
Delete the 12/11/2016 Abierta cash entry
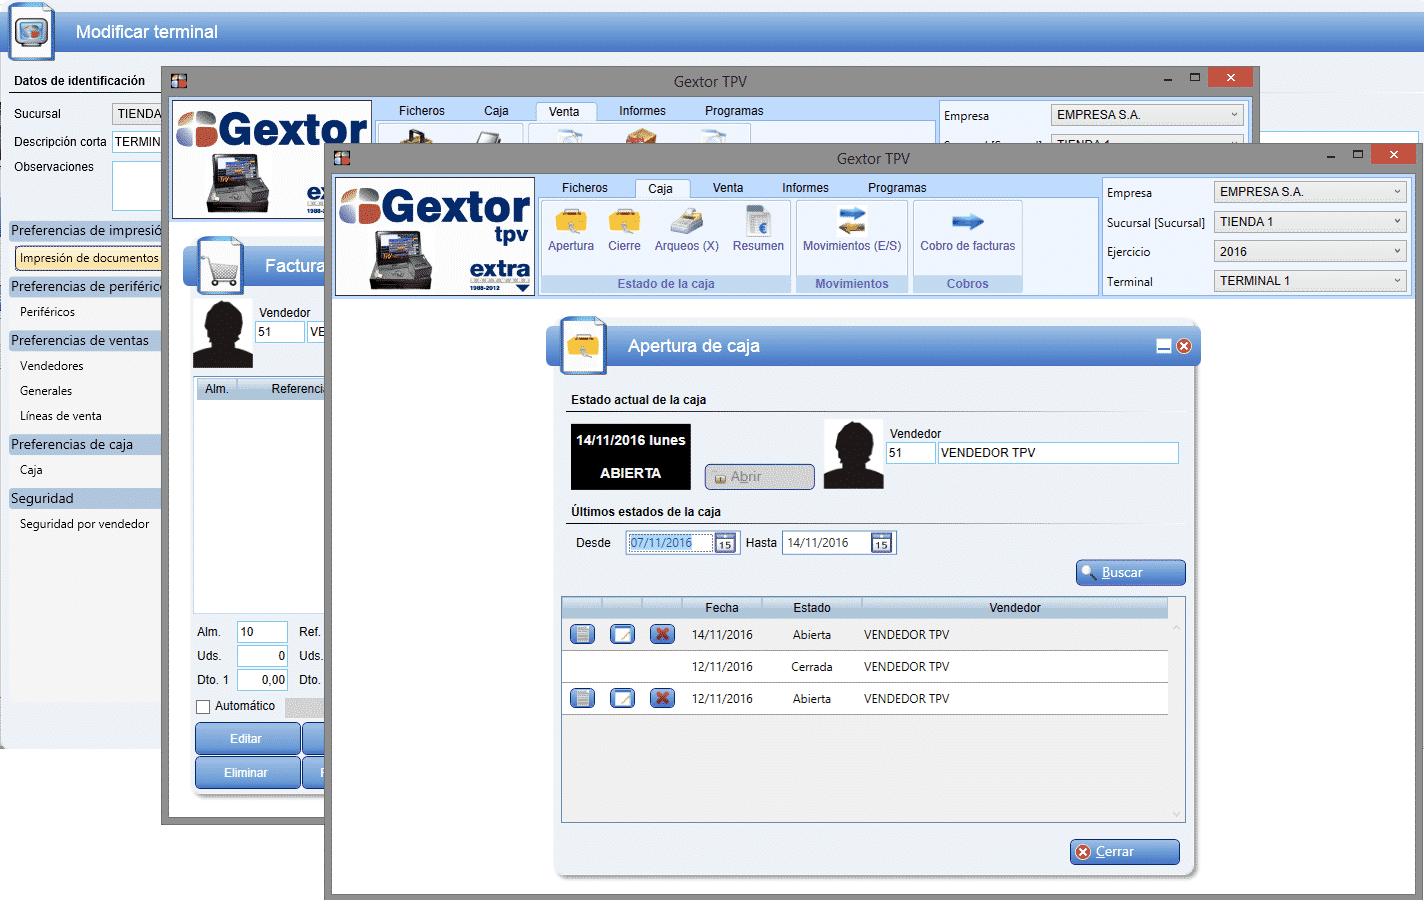pos(662,698)
